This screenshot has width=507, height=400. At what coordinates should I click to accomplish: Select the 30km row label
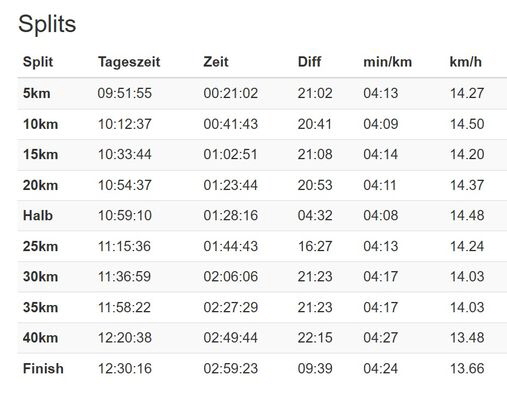[40, 277]
